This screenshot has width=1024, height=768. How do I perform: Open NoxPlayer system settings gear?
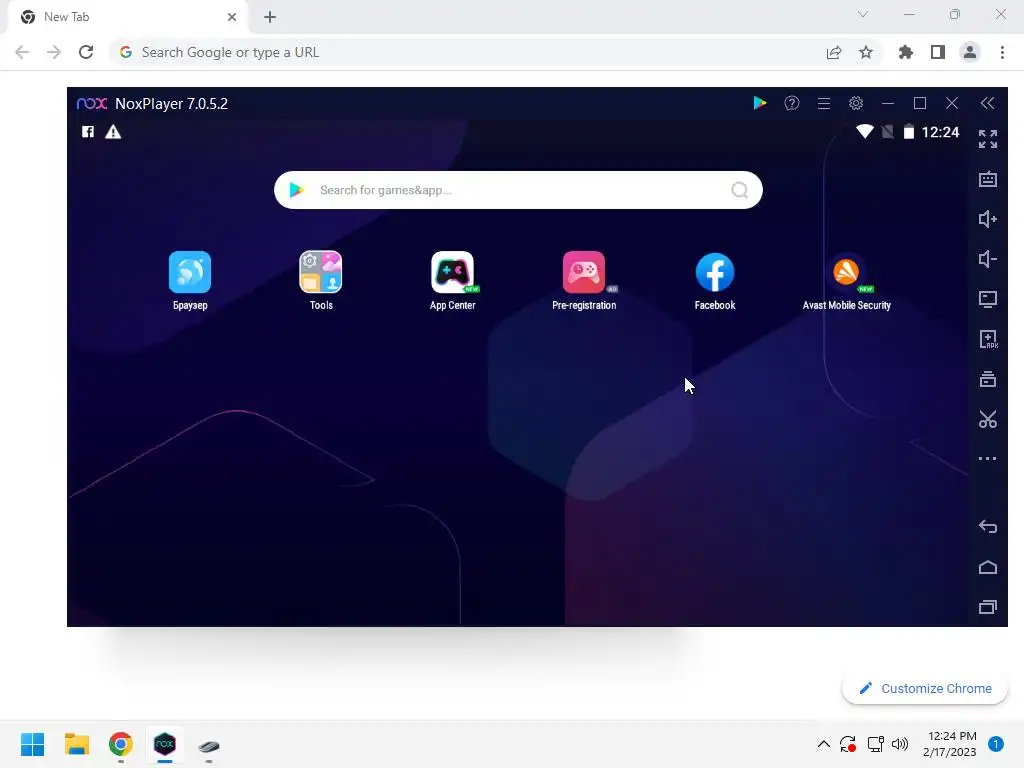(x=856, y=103)
